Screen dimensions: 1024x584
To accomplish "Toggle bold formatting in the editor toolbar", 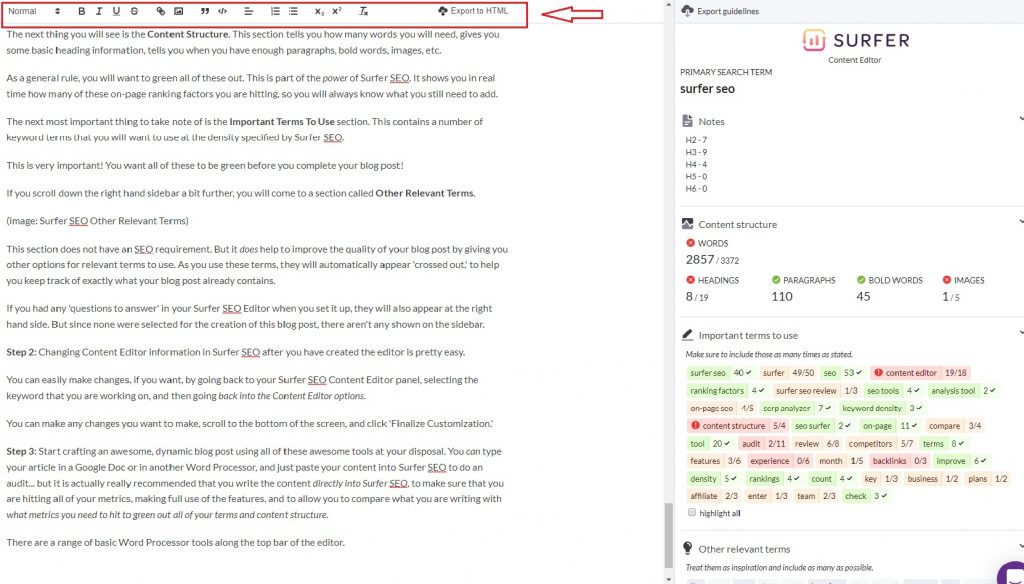I will pos(80,10).
